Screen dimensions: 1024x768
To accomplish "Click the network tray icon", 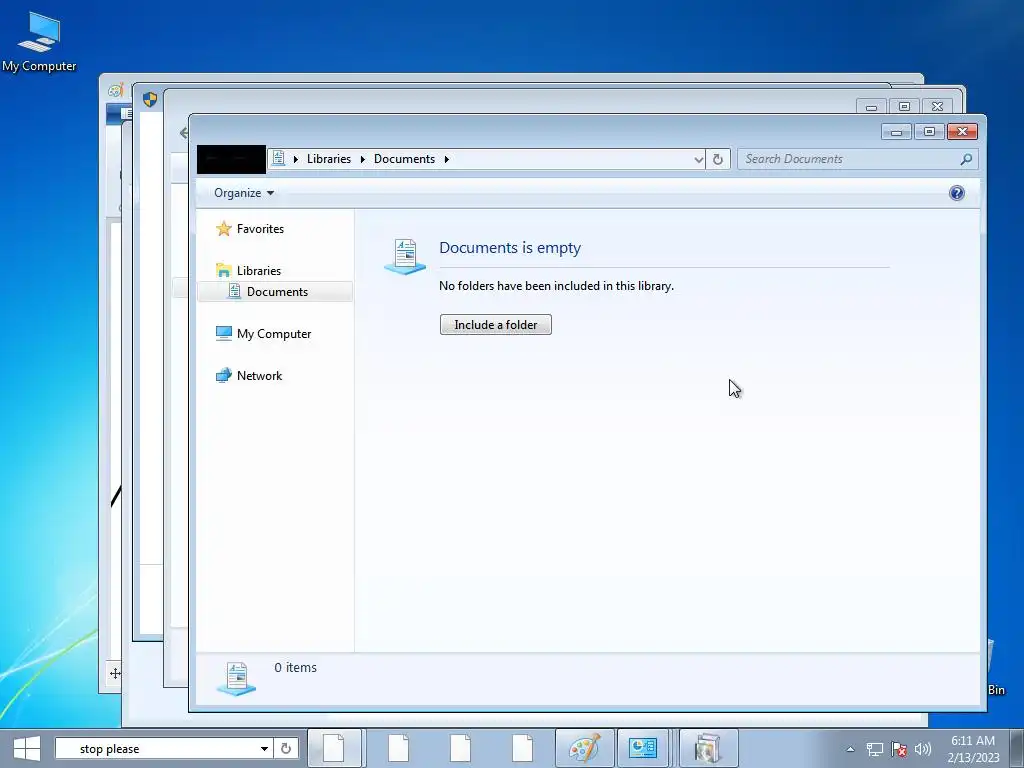I will coord(874,749).
